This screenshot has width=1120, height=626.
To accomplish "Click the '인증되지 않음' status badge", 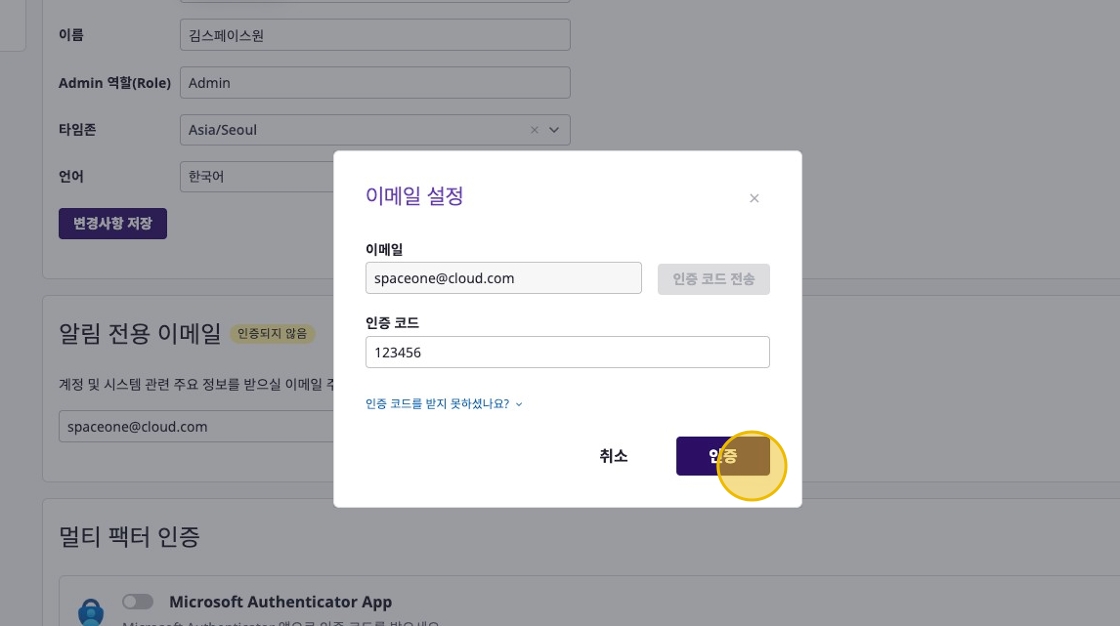I will pos(272,334).
